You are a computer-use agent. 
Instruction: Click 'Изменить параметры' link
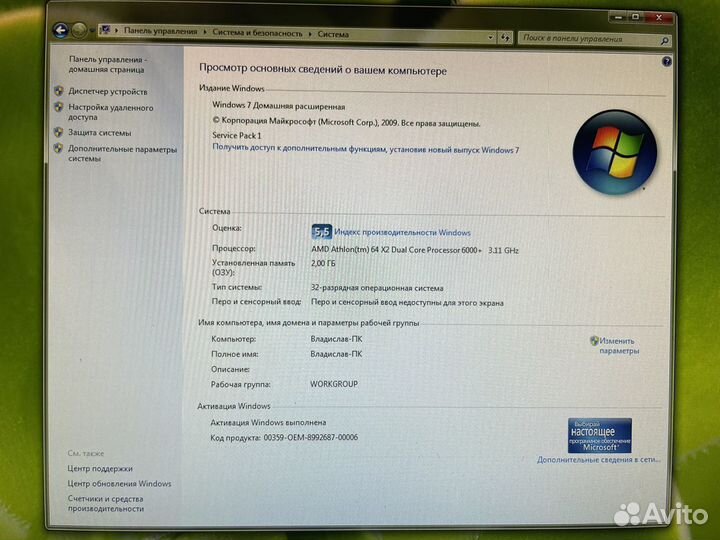619,346
